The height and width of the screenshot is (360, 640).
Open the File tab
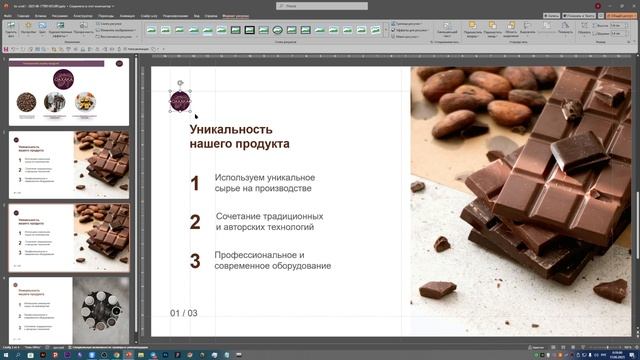click(x=8, y=16)
